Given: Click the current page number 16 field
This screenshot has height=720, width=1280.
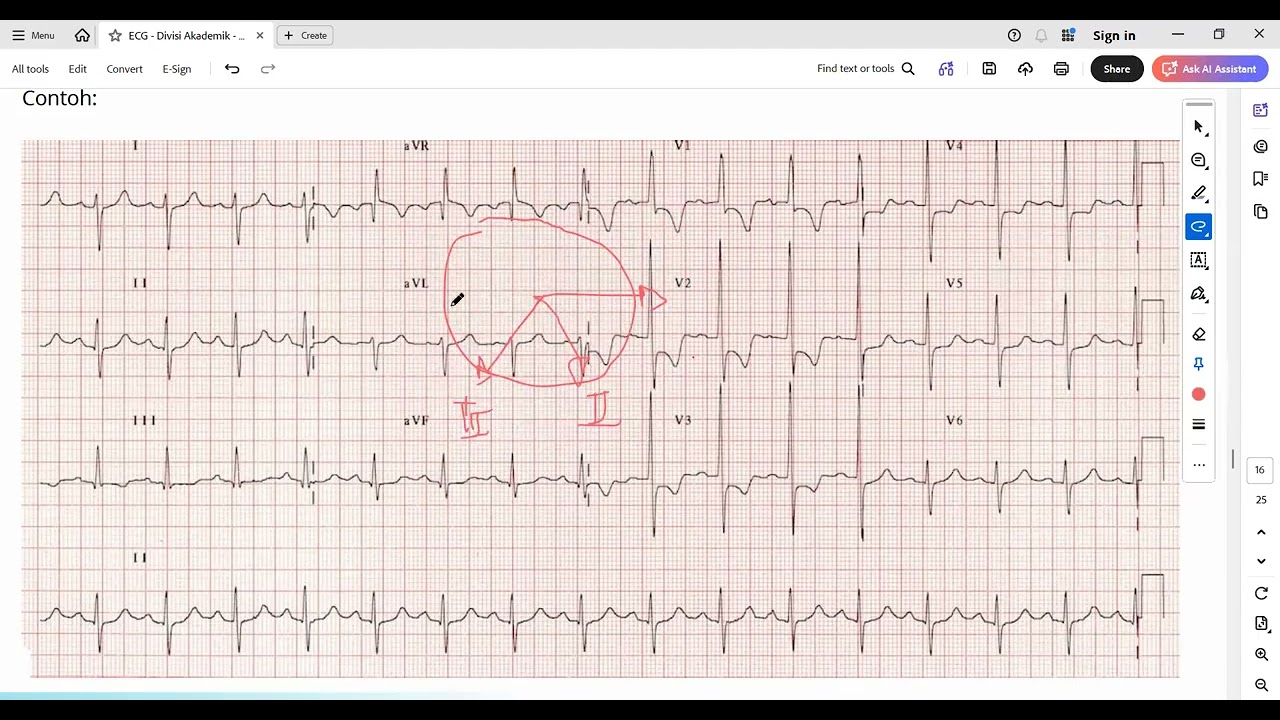Looking at the screenshot, I should 1260,470.
